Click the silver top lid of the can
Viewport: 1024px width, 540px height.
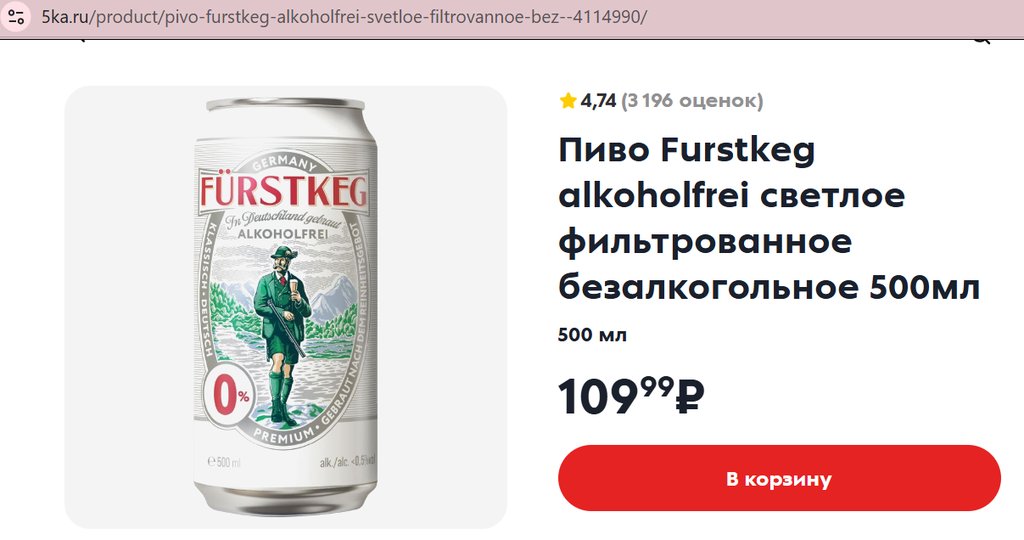click(x=285, y=104)
